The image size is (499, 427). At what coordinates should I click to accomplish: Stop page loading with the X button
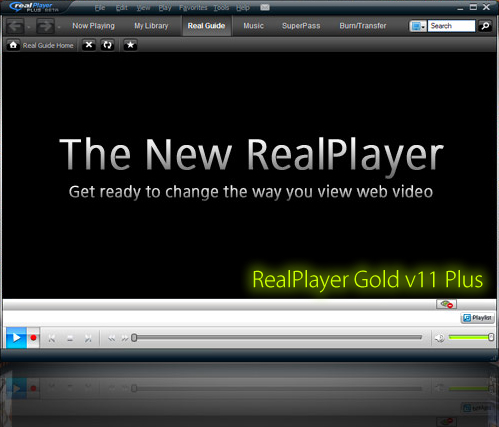89,45
